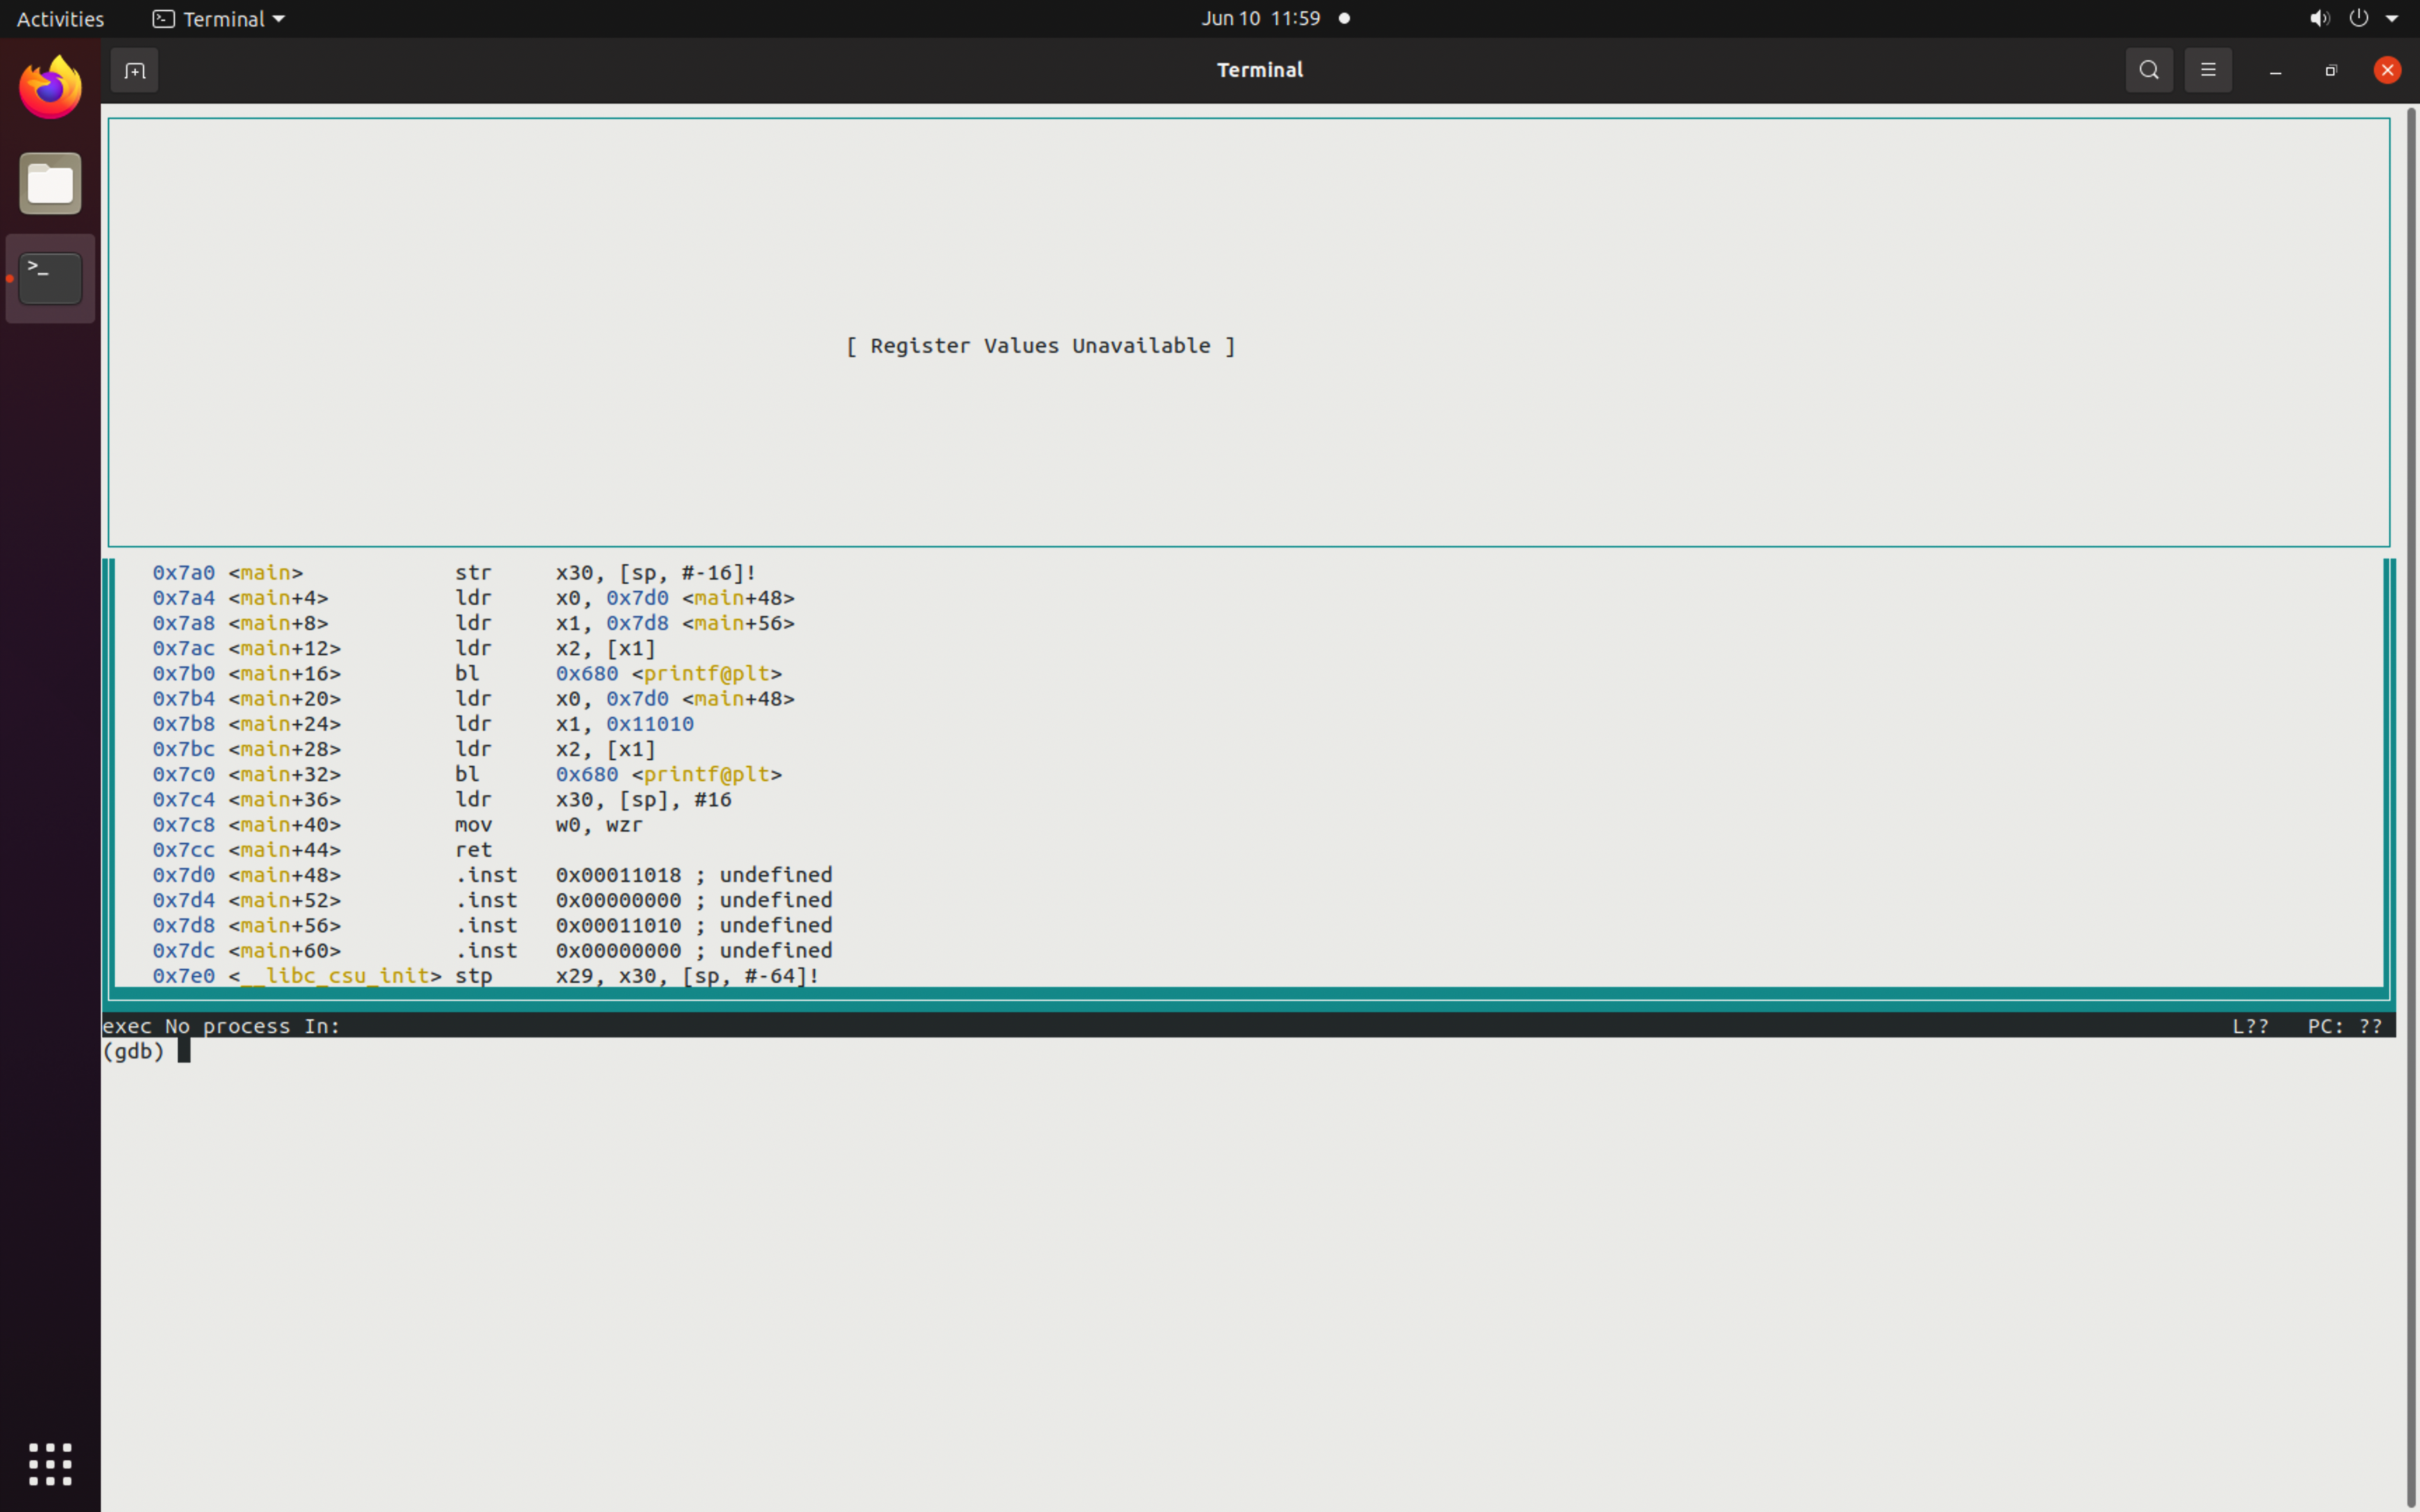Click 0x7d8 <main+56> operand on the 0x7a8 line
2420x1512 pixels.
pyautogui.click(x=700, y=623)
